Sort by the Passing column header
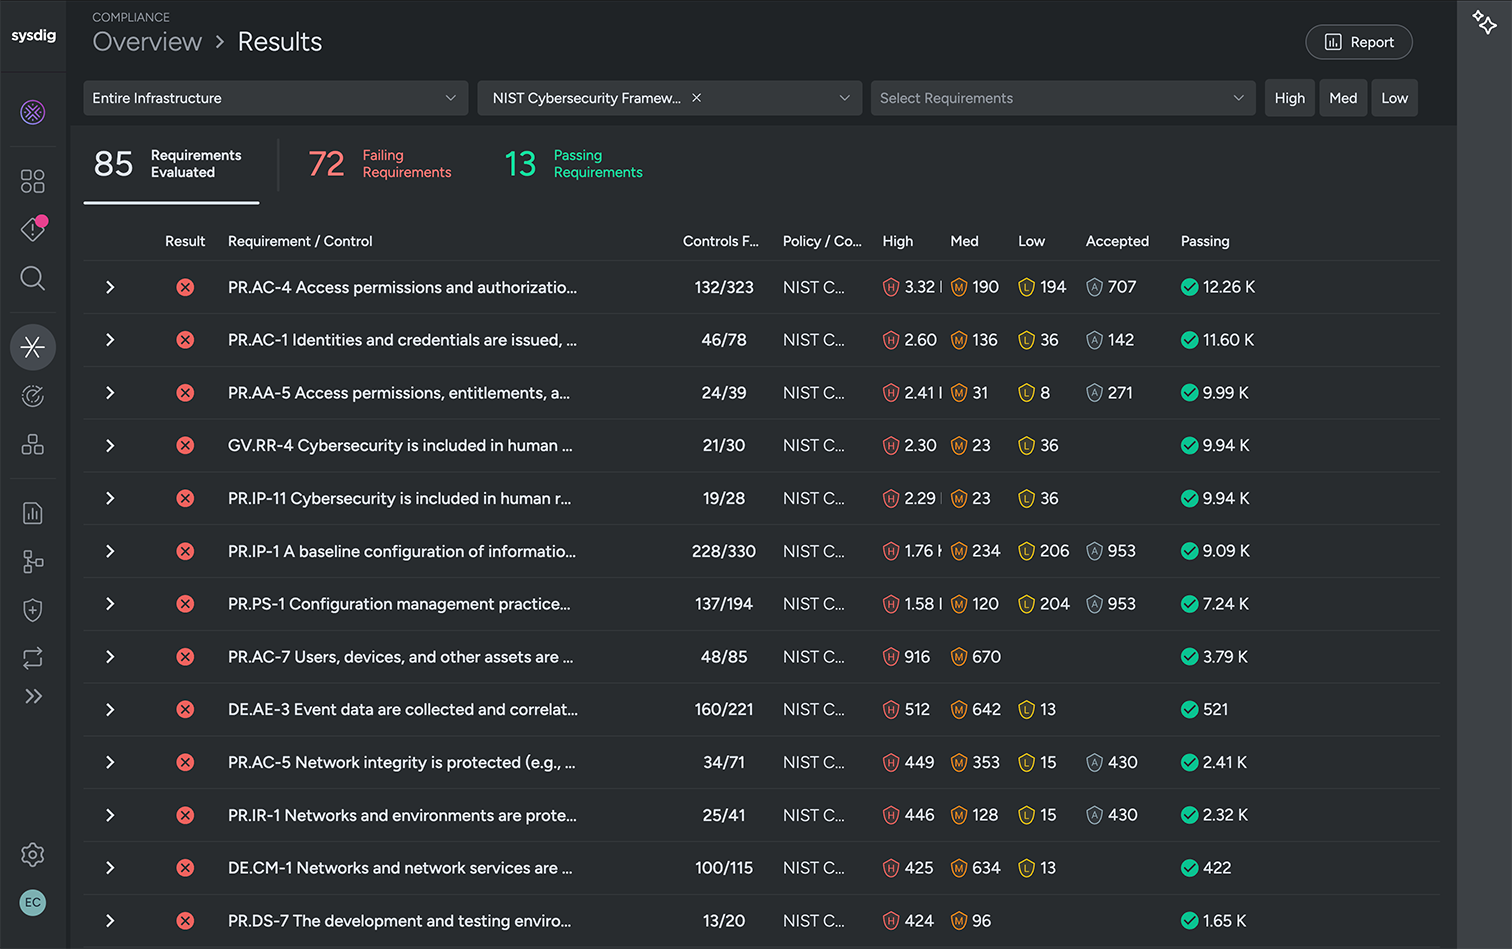This screenshot has height=949, width=1512. pyautogui.click(x=1205, y=241)
